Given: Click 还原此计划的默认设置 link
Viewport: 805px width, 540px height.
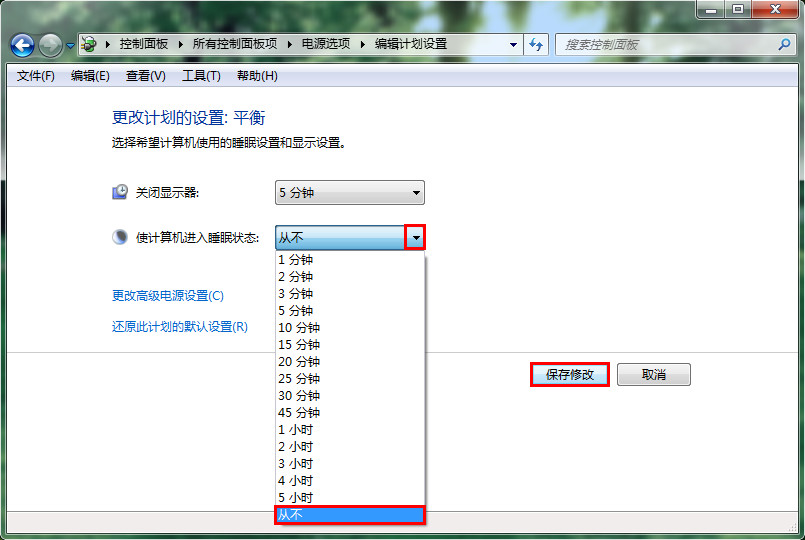Looking at the screenshot, I should pyautogui.click(x=180, y=327).
